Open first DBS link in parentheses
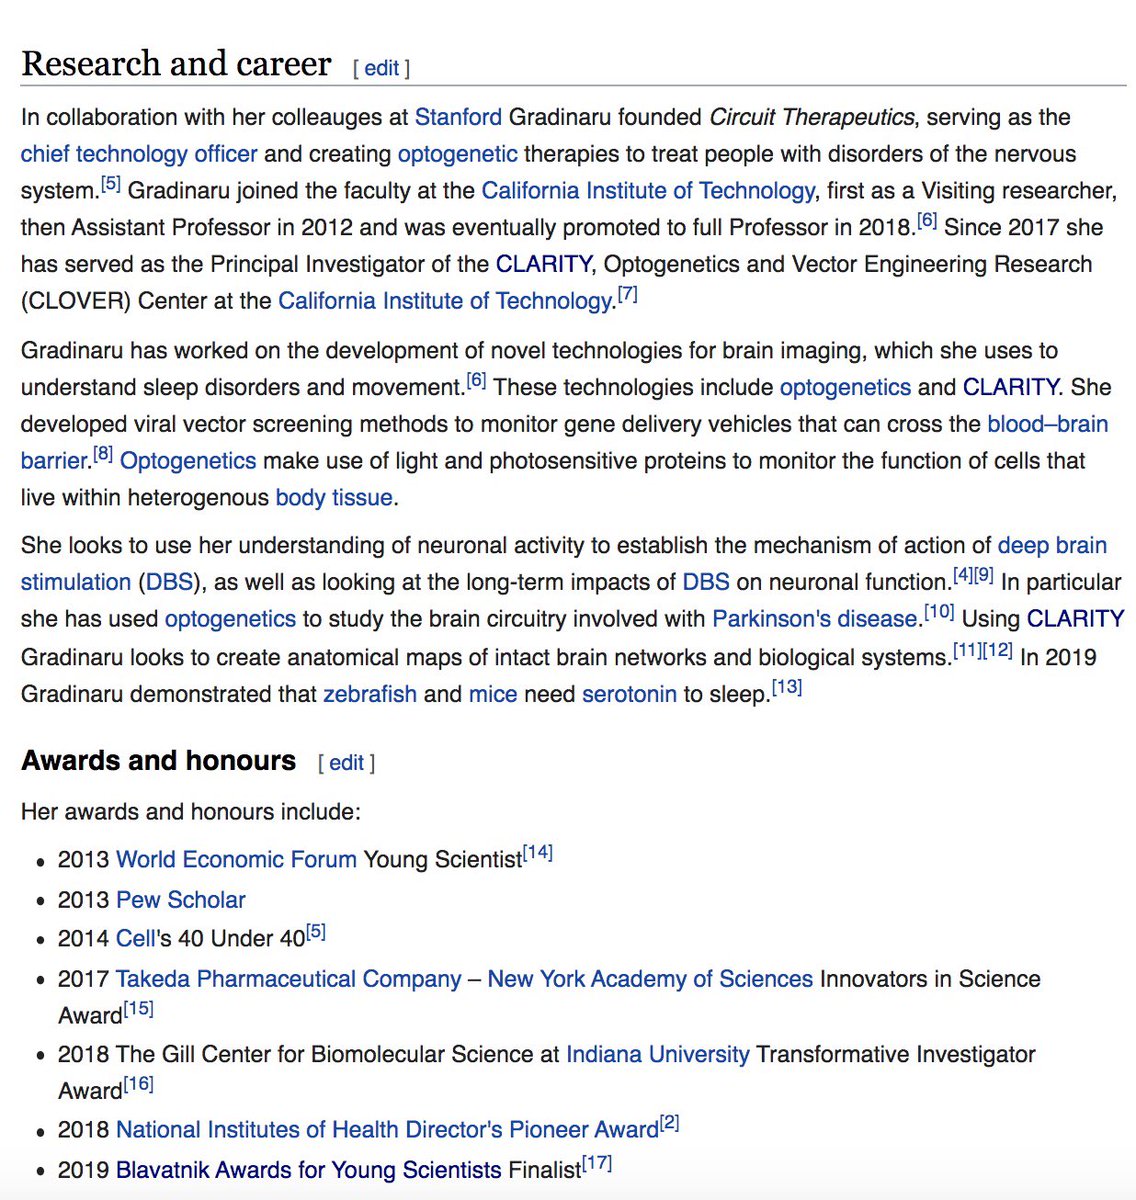The width and height of the screenshot is (1136, 1200). click(168, 582)
